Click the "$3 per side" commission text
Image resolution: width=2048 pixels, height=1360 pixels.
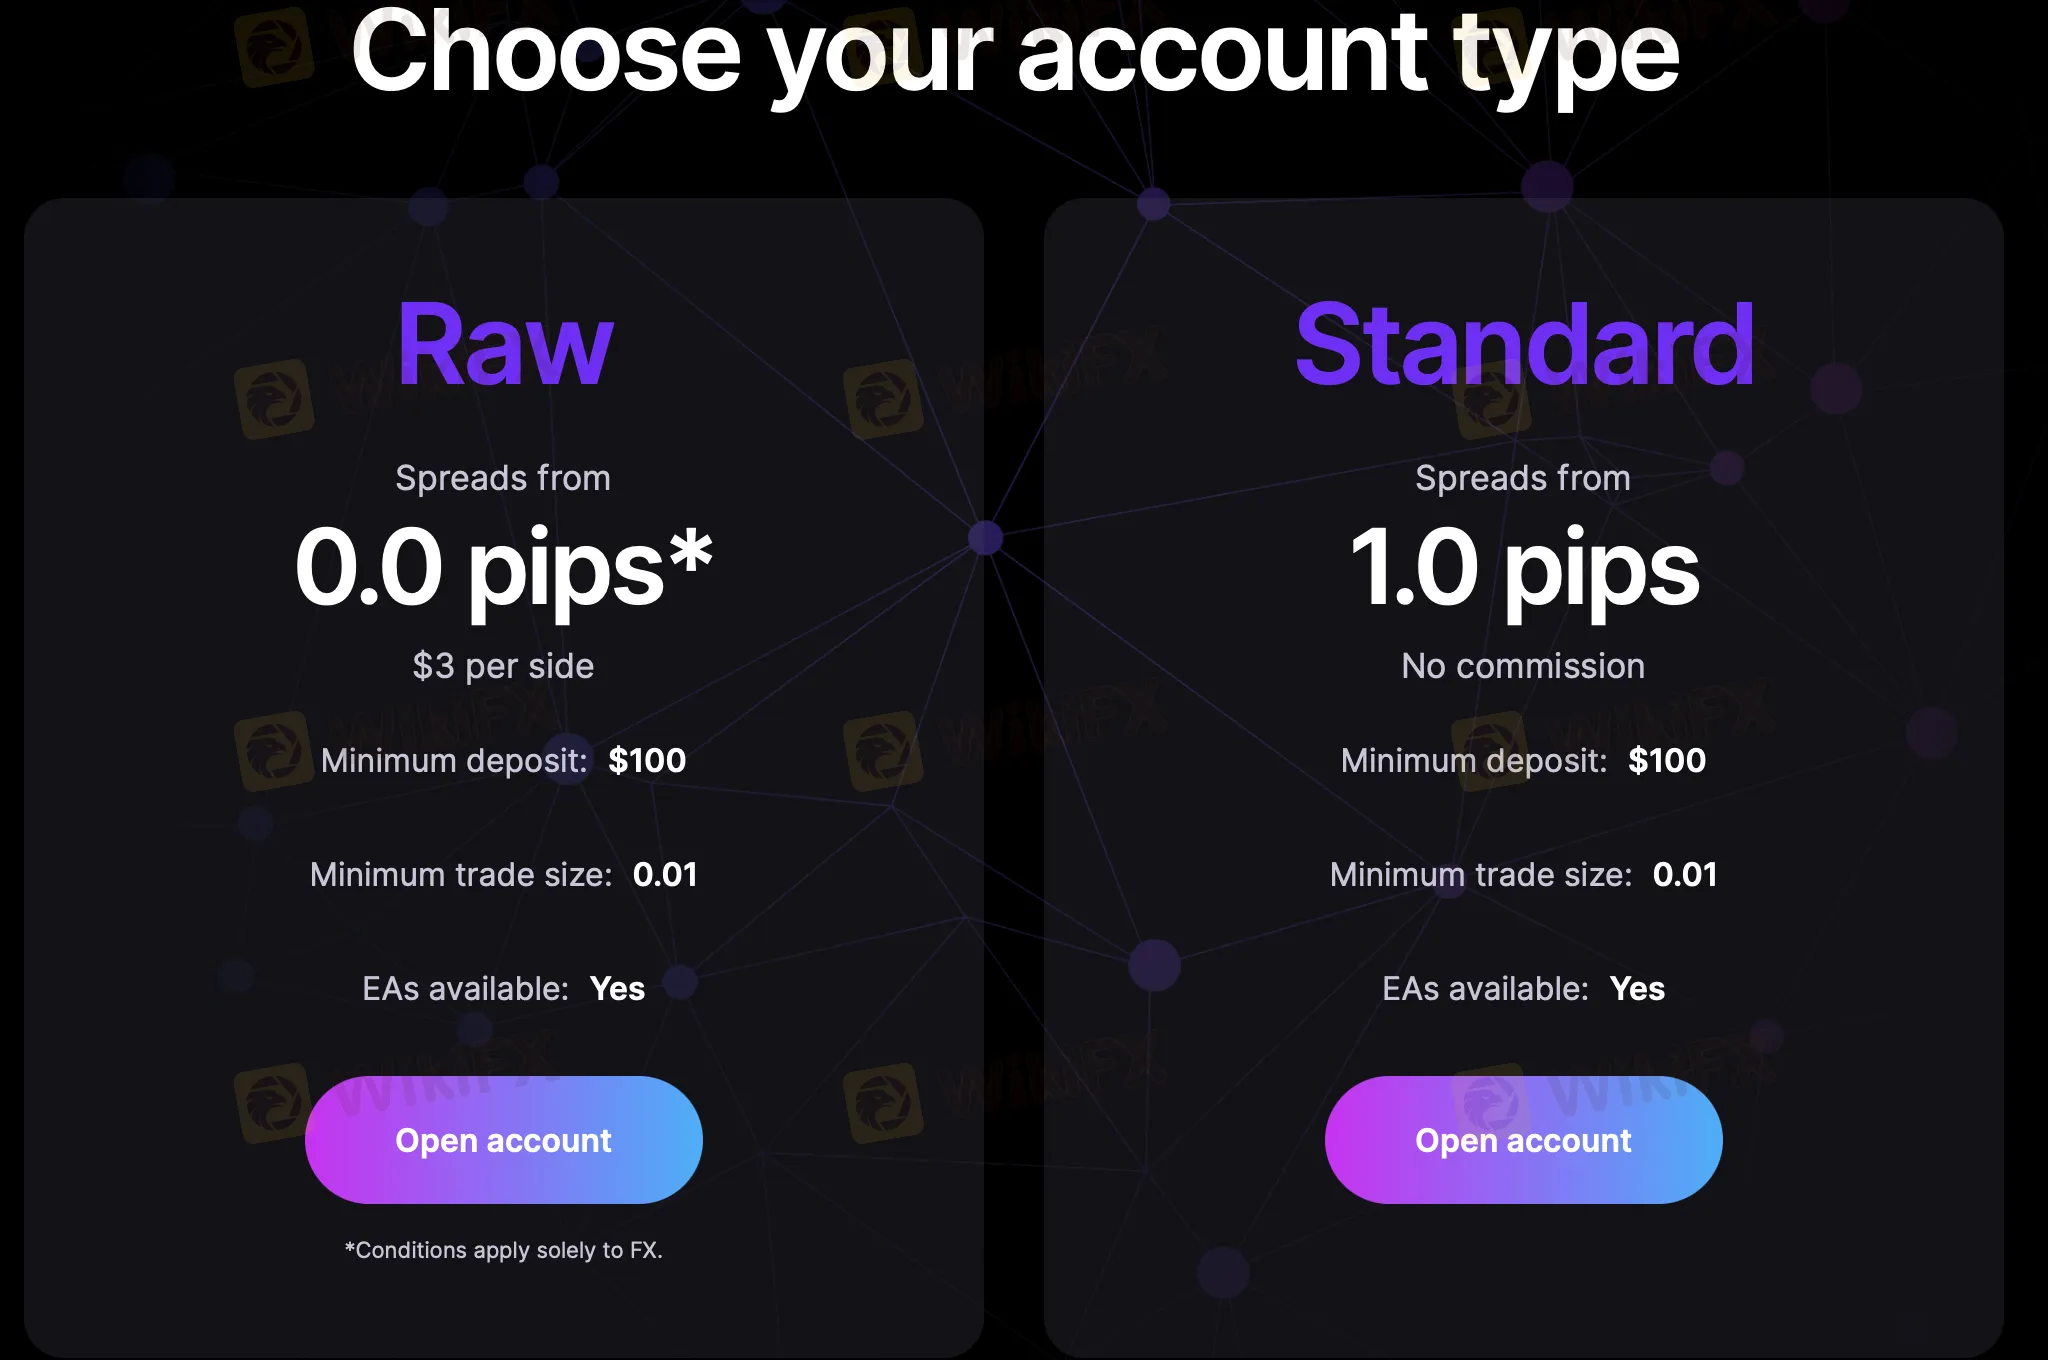tap(503, 666)
